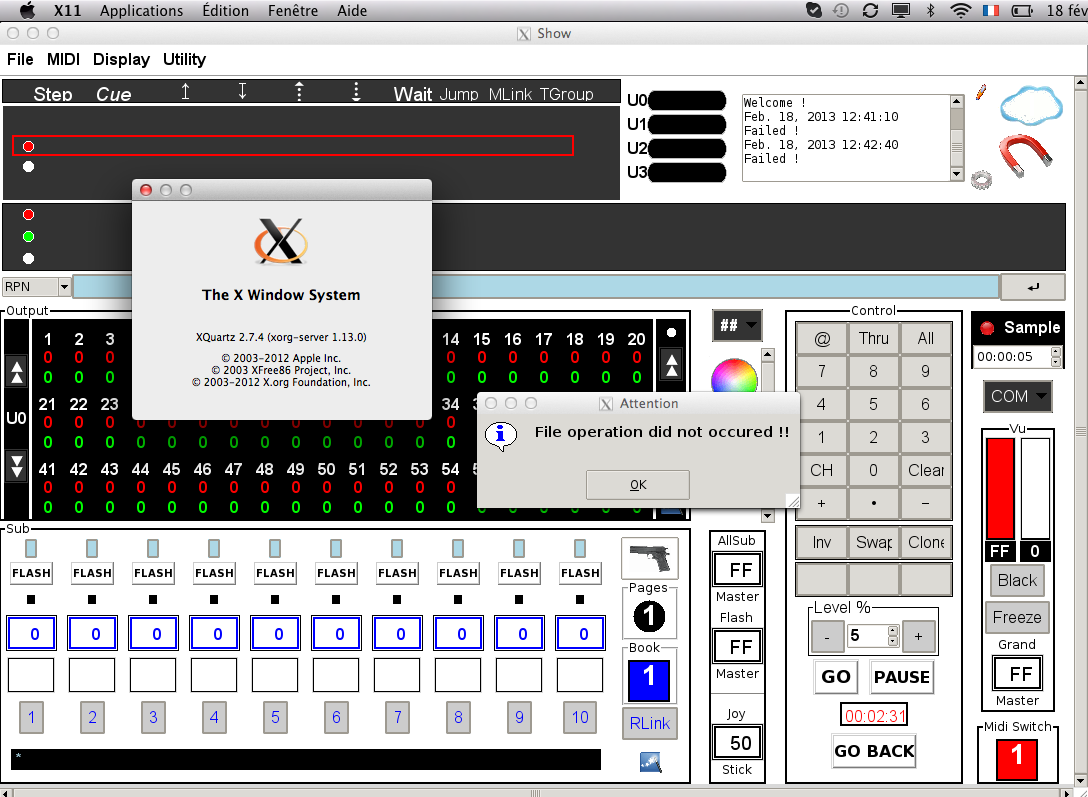Image resolution: width=1088 pixels, height=797 pixels.
Task: Toggle the red Midi Switch 1
Action: point(1017,755)
